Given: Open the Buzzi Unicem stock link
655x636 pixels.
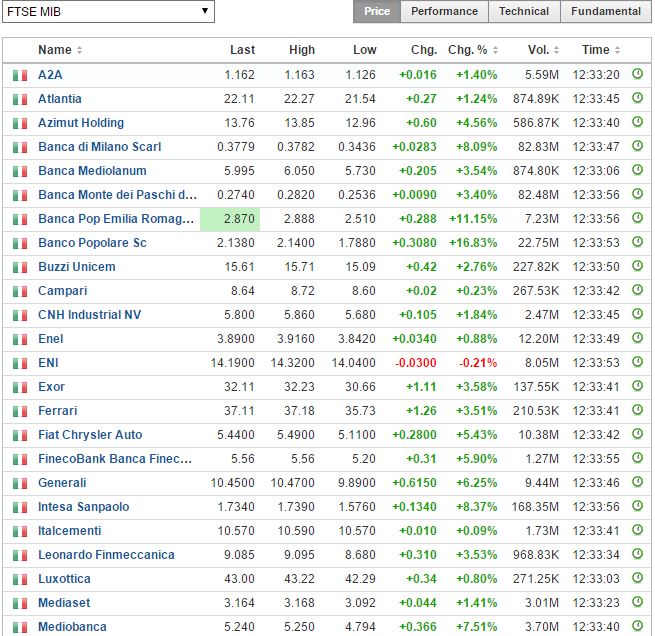Looking at the screenshot, I should tap(77, 267).
